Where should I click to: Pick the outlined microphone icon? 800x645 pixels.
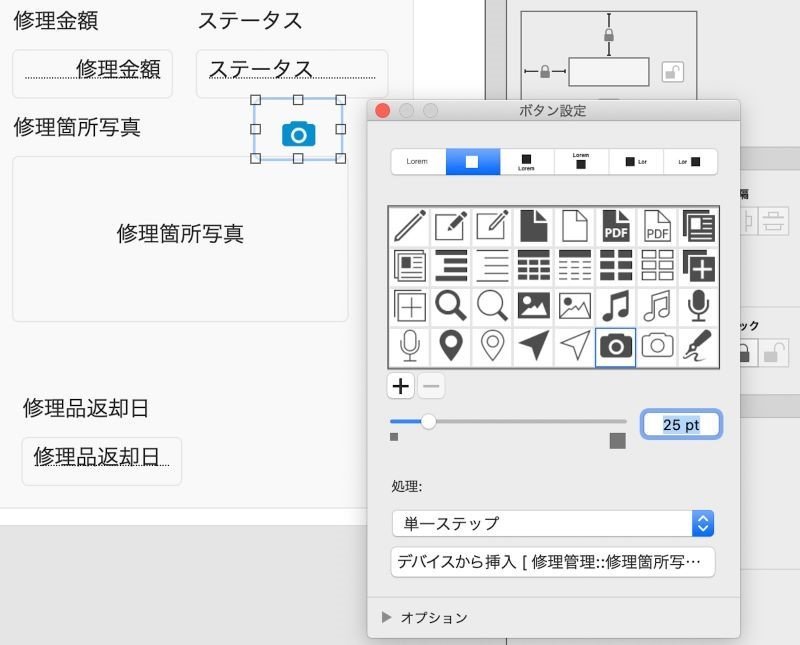coord(410,346)
